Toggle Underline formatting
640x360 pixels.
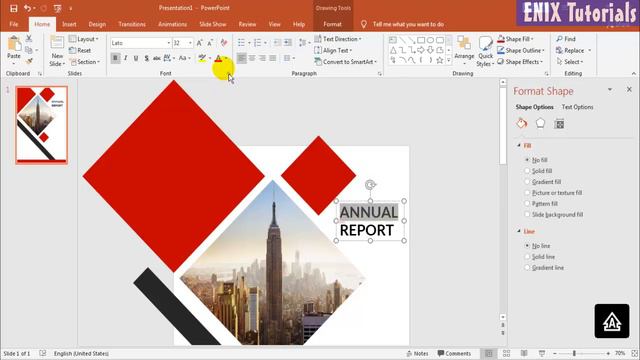tap(136, 58)
